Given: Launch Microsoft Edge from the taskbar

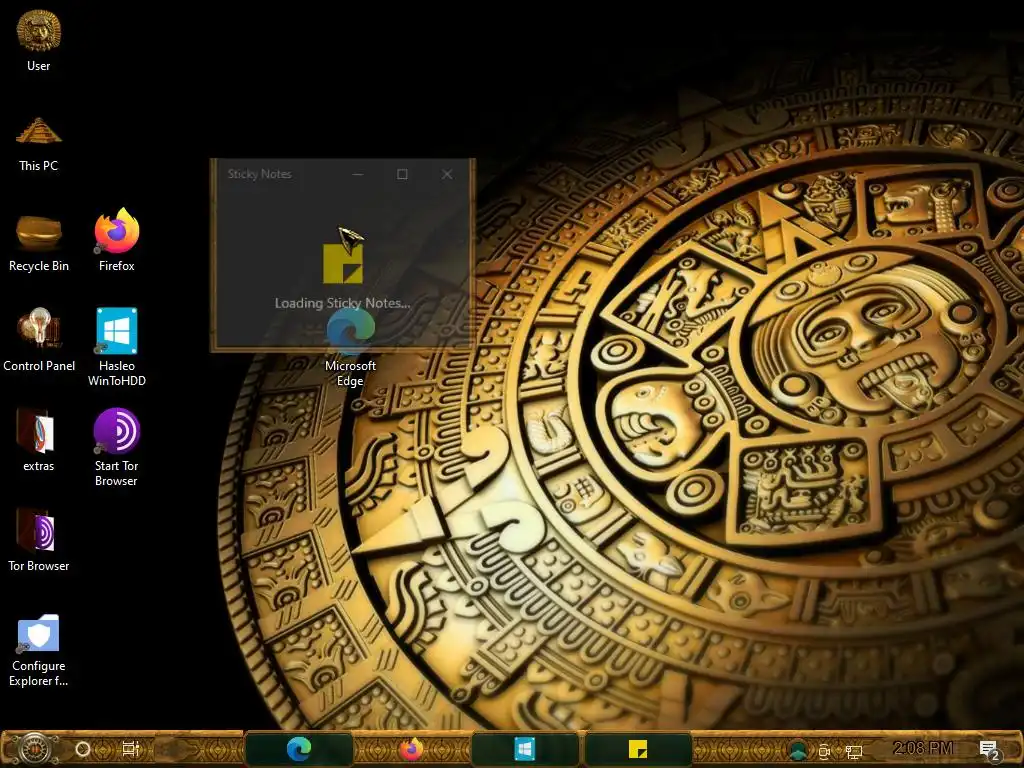Looking at the screenshot, I should [x=299, y=749].
